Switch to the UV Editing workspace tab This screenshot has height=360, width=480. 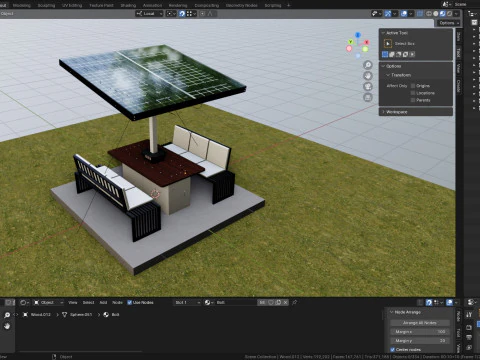72,5
